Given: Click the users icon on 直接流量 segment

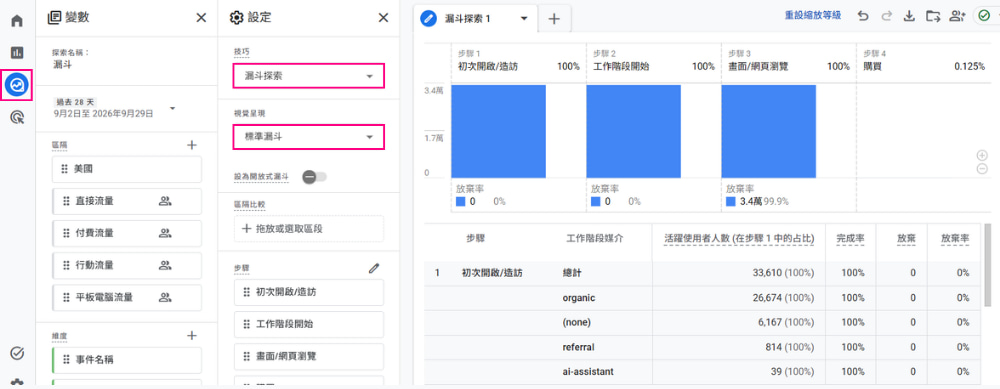Looking at the screenshot, I should coord(165,202).
